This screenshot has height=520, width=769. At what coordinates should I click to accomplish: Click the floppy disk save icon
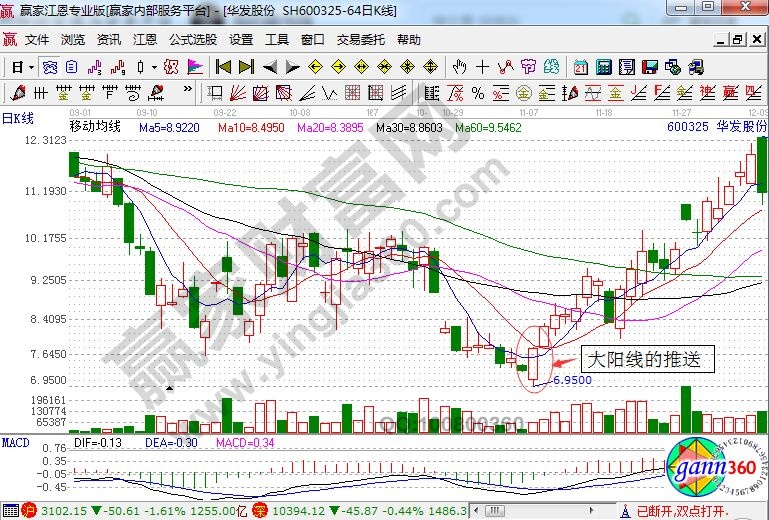point(650,67)
